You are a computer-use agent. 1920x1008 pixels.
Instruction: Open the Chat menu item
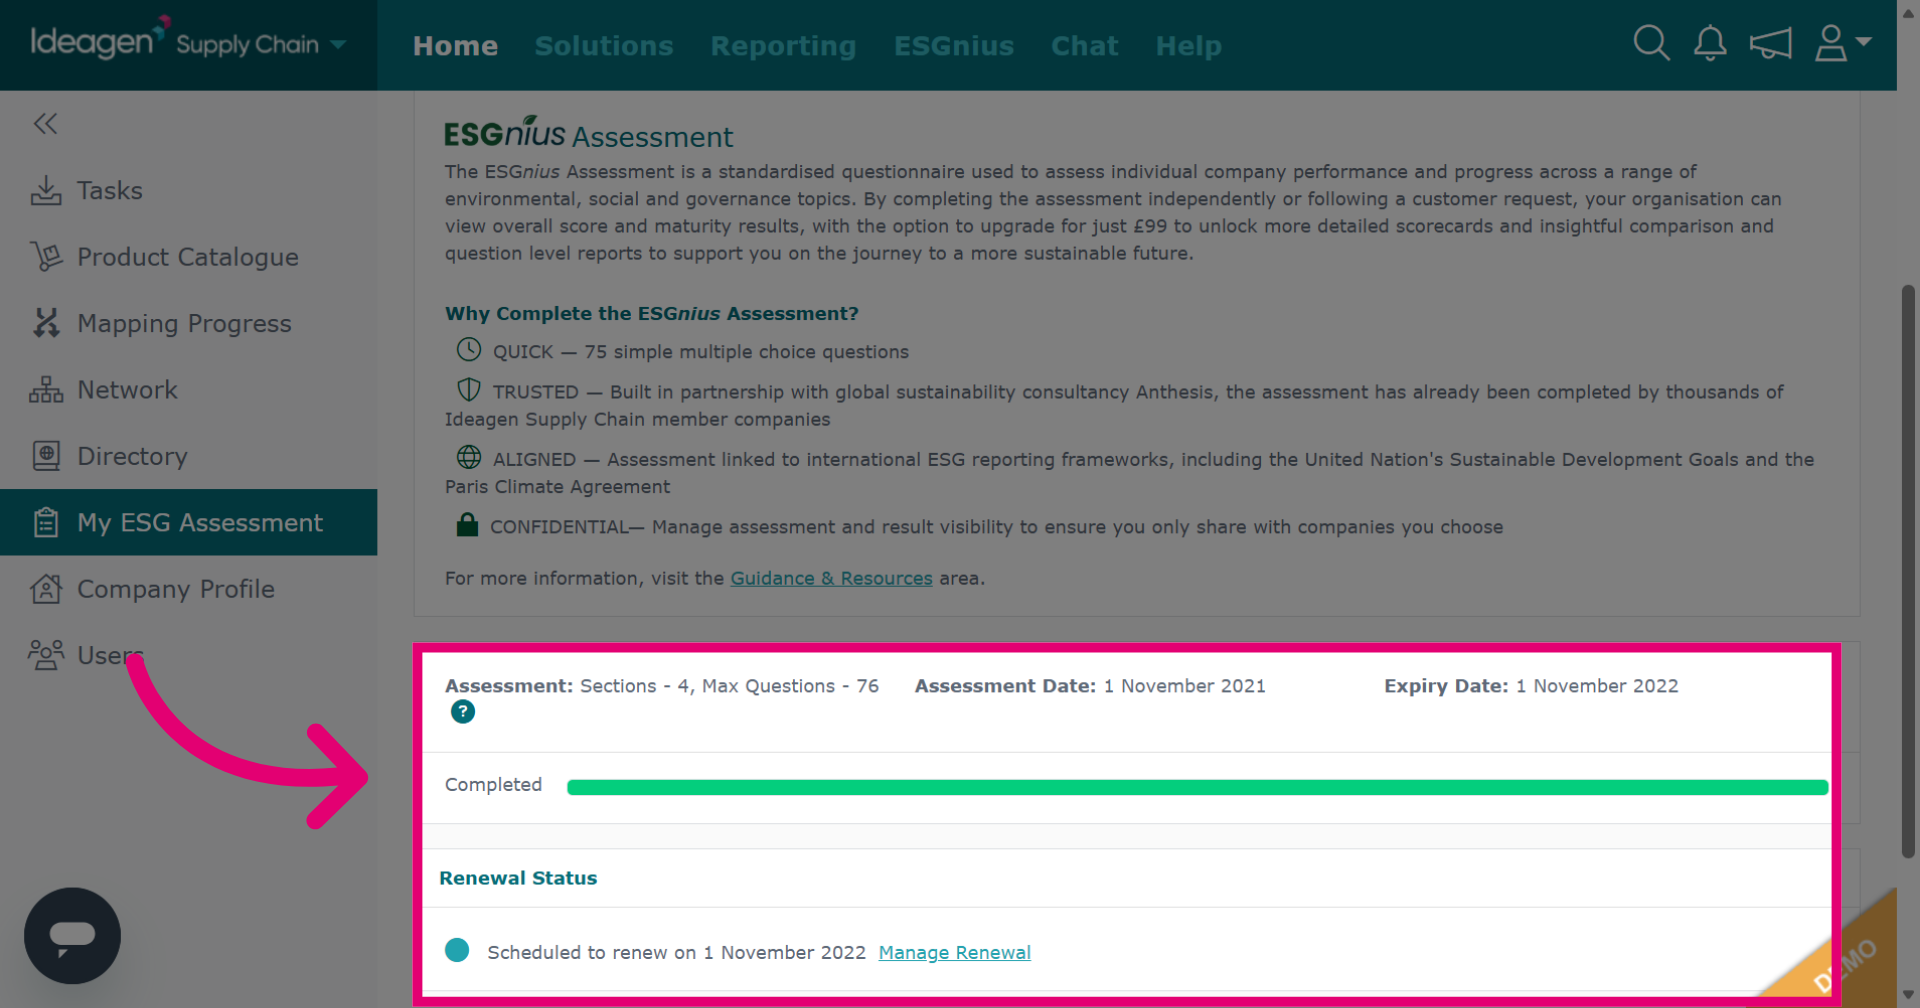coord(1084,46)
